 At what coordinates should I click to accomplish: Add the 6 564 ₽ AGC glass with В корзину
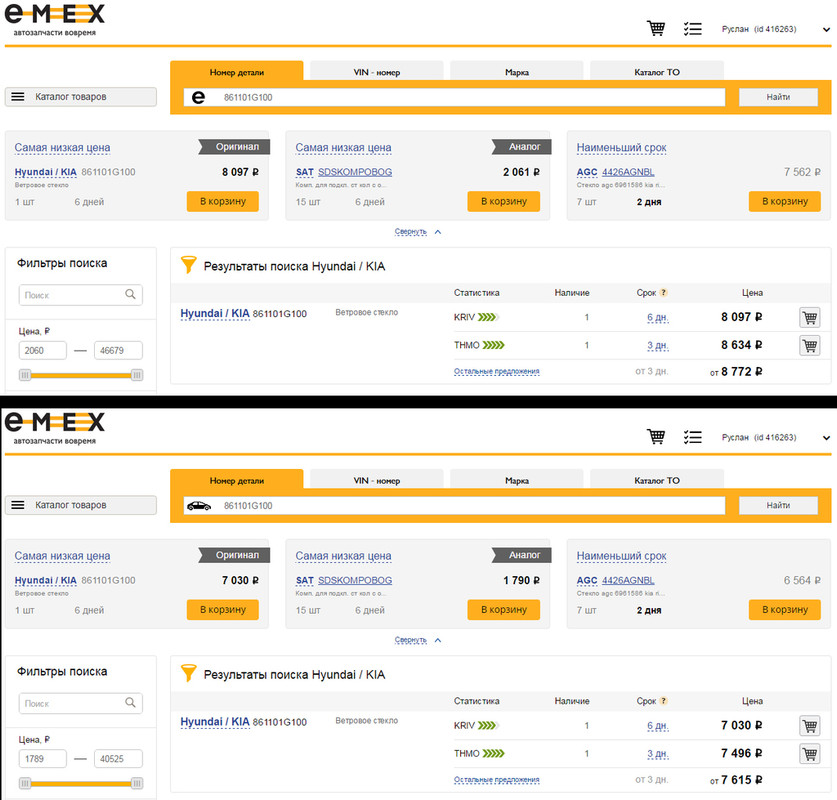point(785,609)
